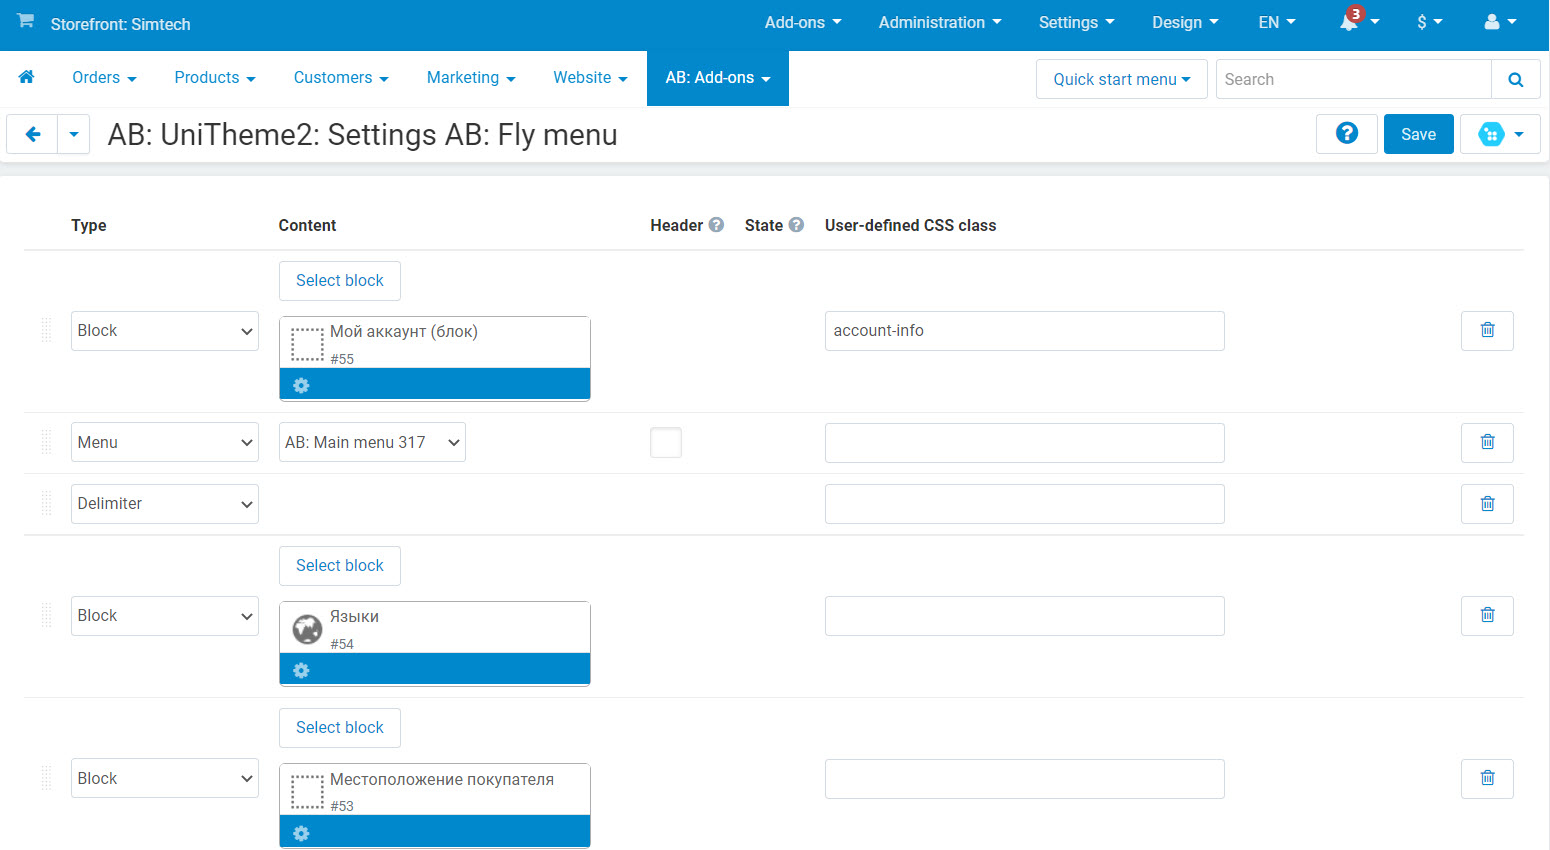Click the blue help question mark button
Image resolution: width=1550 pixels, height=850 pixels.
pos(1346,134)
